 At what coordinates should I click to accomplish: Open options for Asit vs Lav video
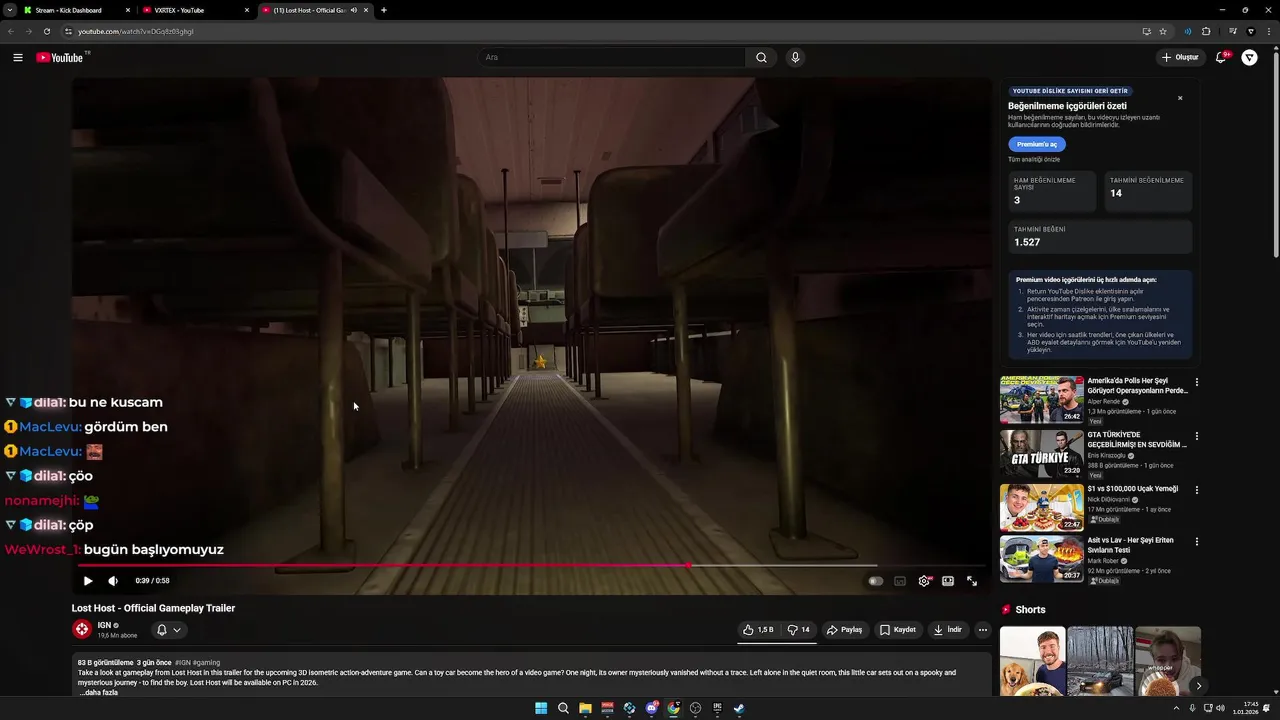(1196, 542)
